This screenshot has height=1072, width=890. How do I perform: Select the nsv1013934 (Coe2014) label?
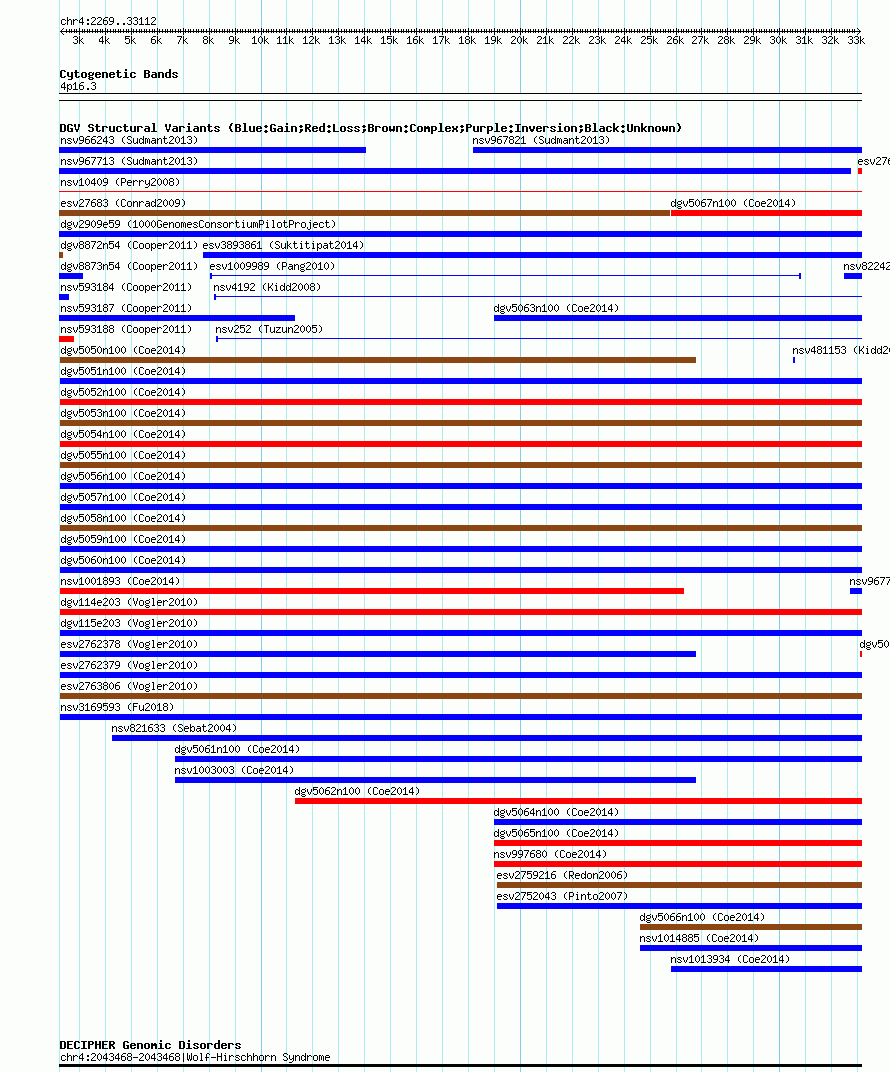730,959
